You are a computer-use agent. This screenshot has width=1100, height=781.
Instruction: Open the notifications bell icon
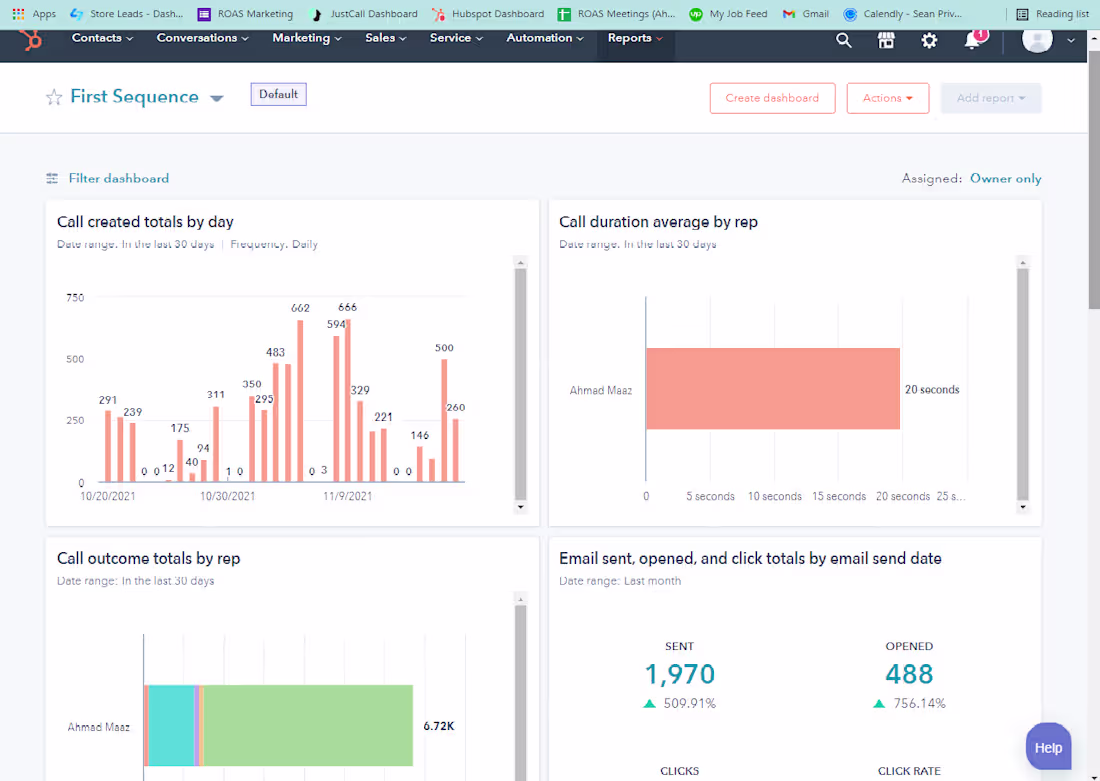[x=973, y=40]
